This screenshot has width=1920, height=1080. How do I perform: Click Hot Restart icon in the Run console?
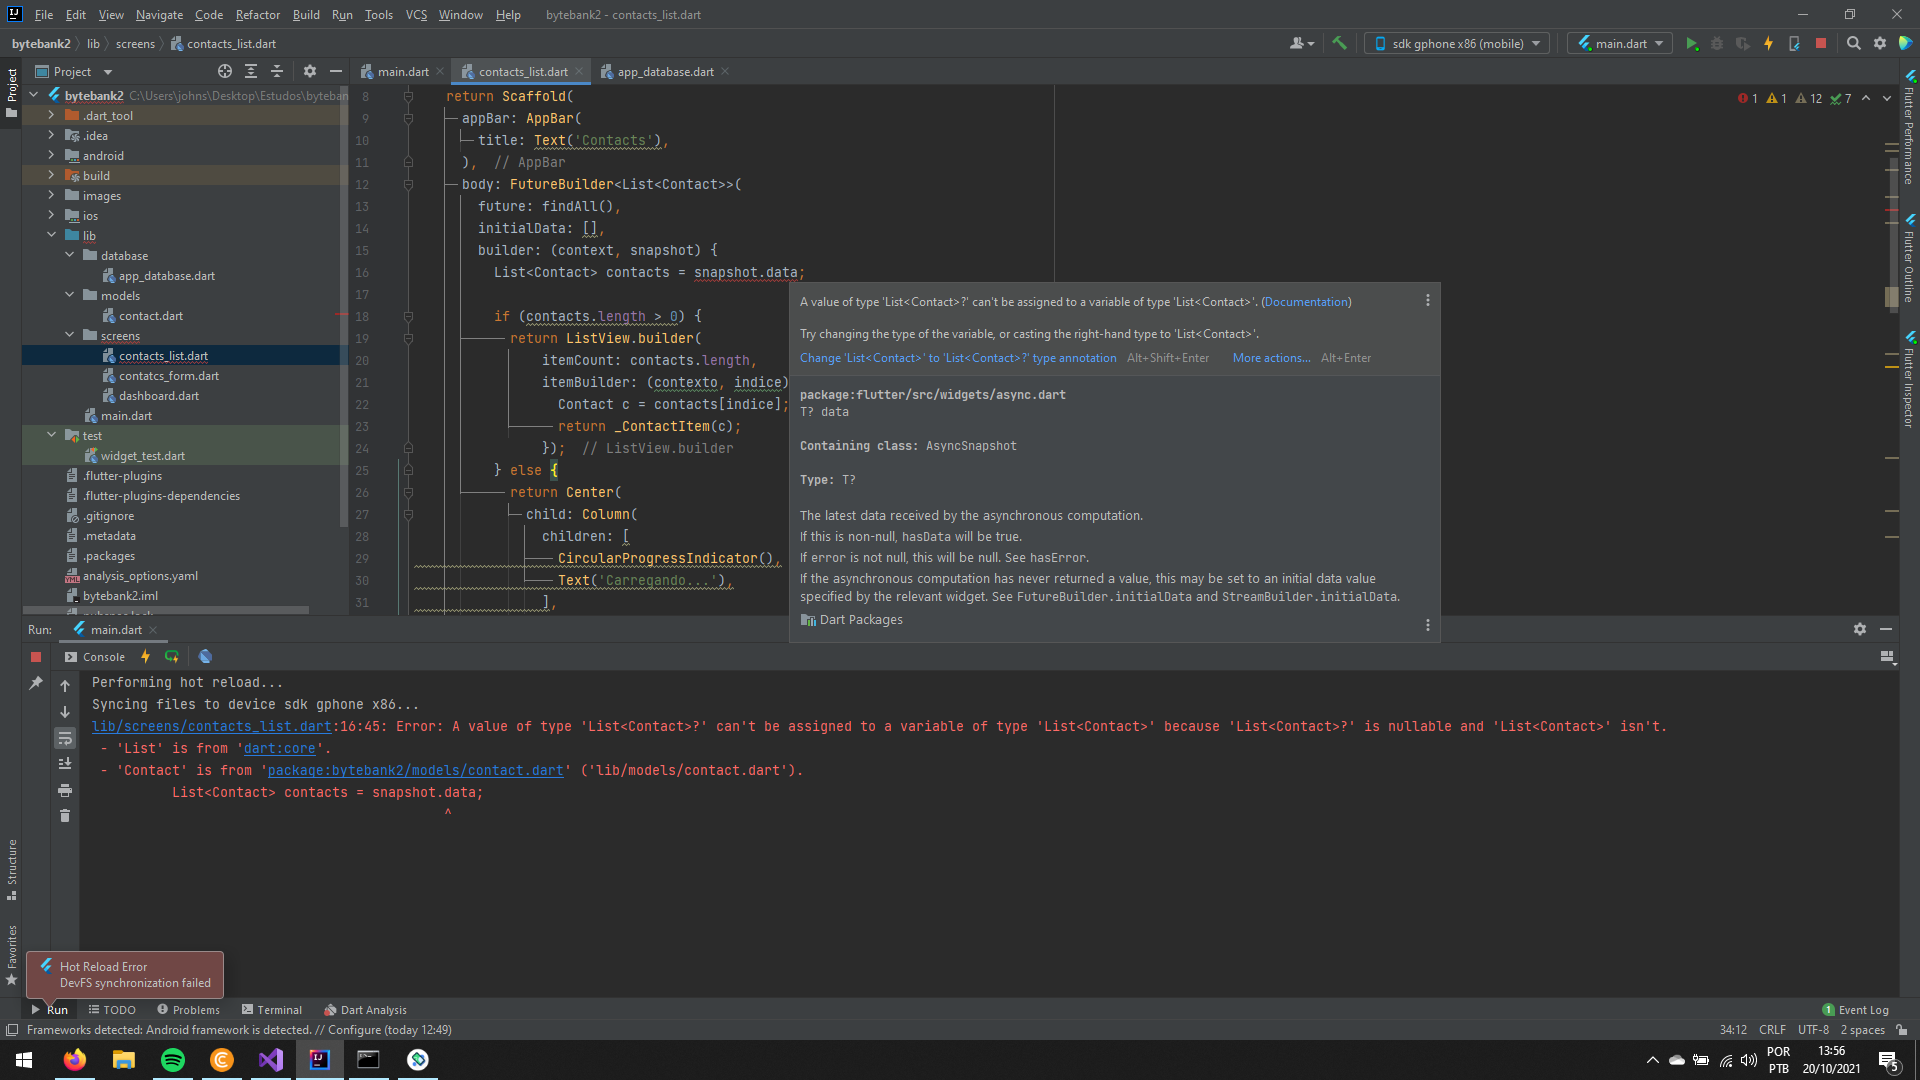click(x=172, y=657)
